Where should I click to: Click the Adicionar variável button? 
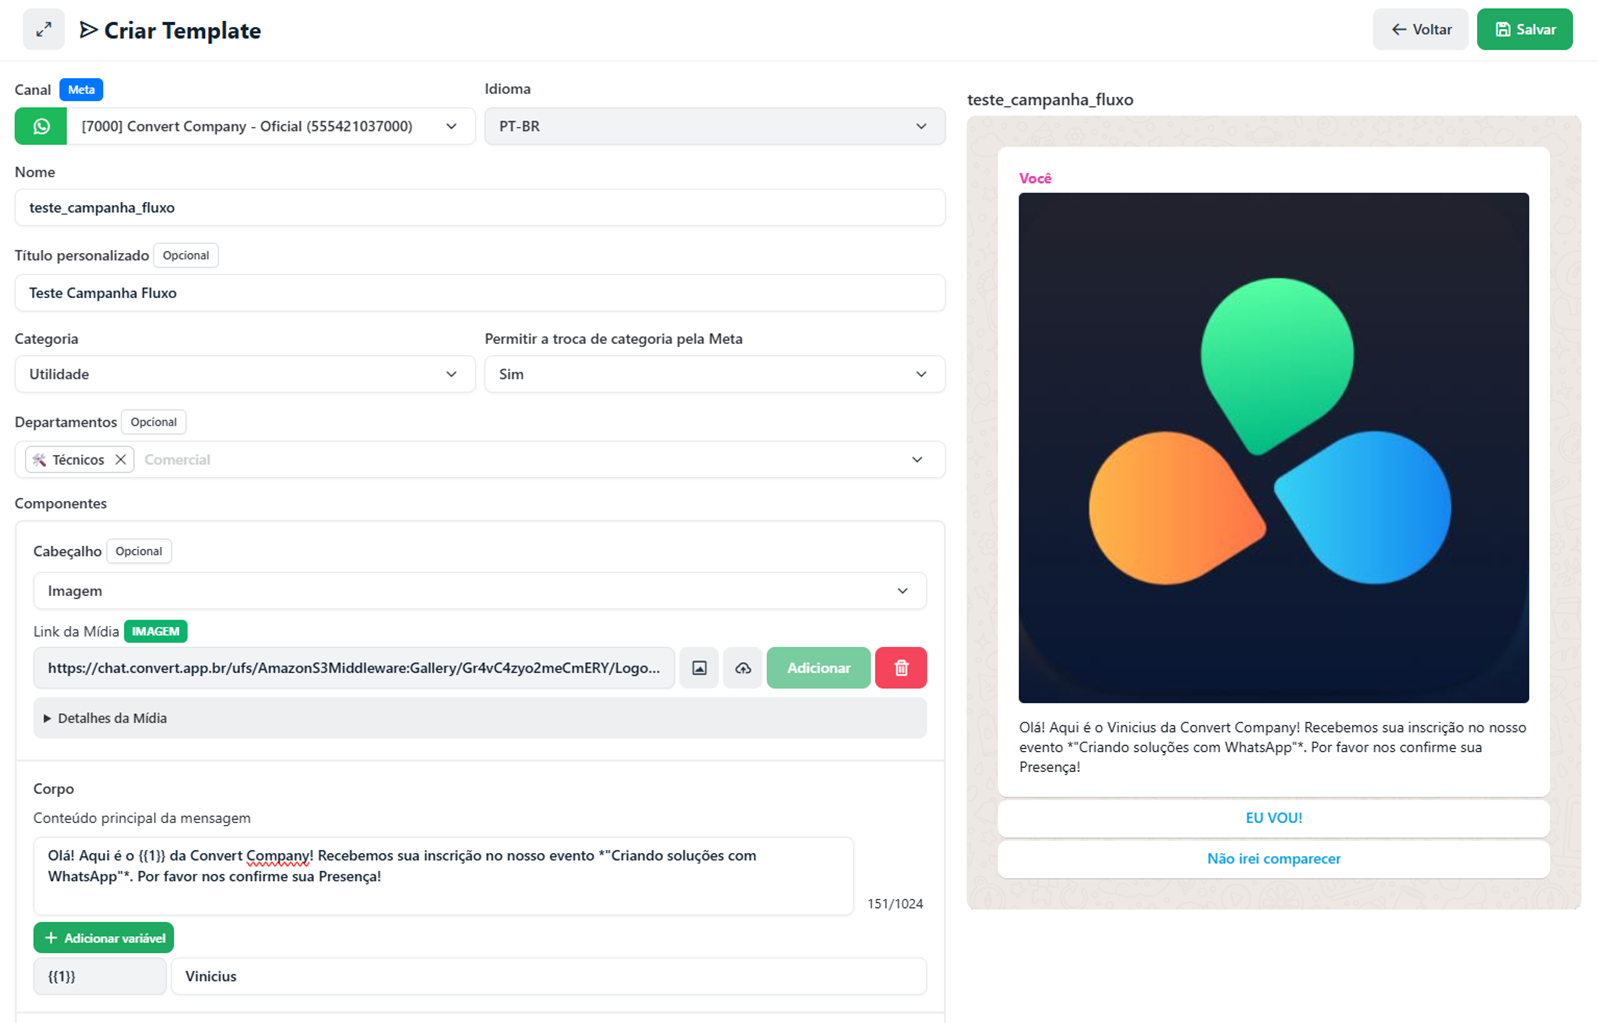pos(104,938)
